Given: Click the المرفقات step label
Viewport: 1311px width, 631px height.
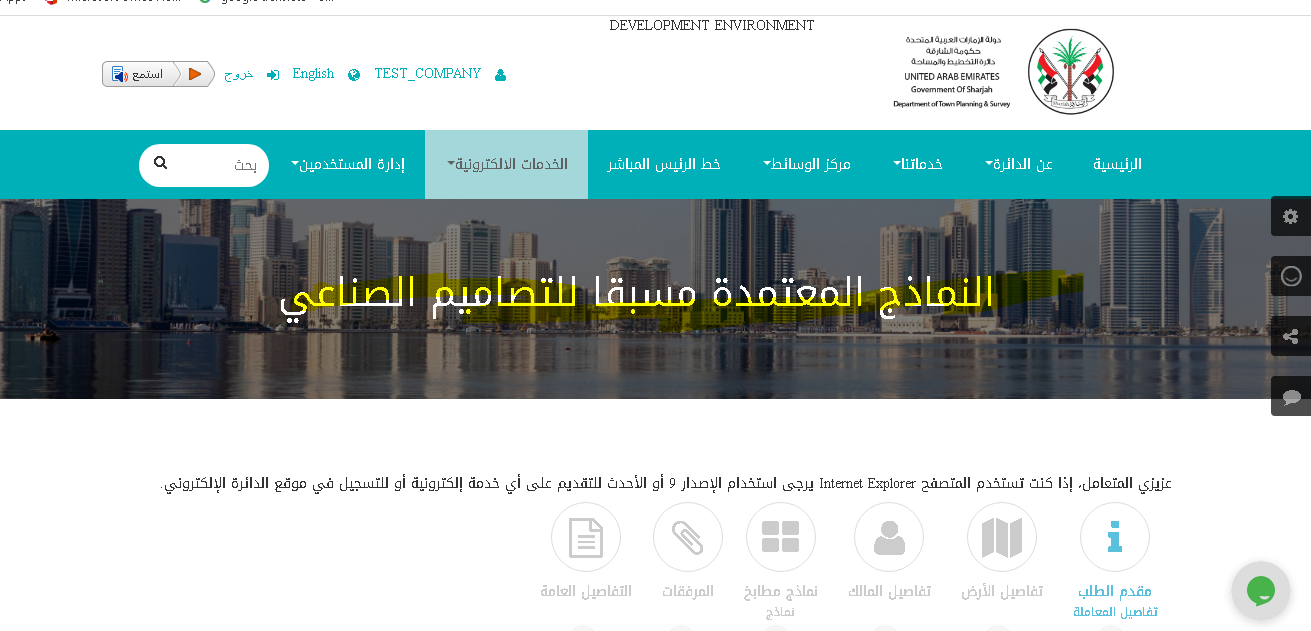Looking at the screenshot, I should tap(688, 591).
